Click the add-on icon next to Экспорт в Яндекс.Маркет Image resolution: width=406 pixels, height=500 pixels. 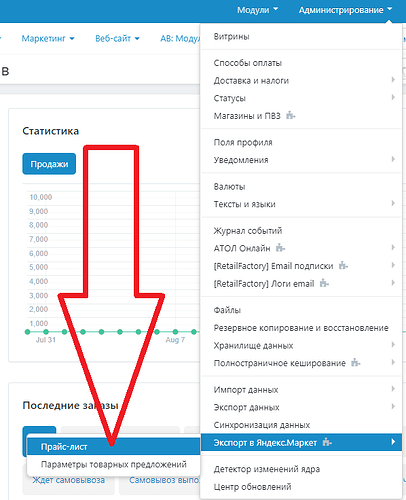tap(327, 442)
